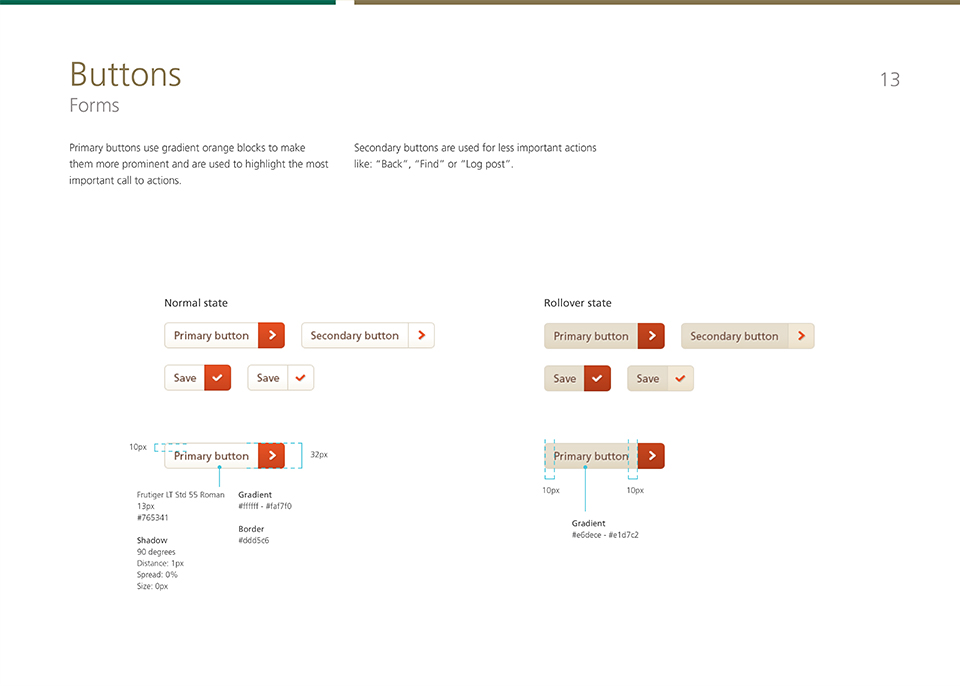Screen dimensions: 960x686
Task: Click the orange arrow icon on the Normal state Primary button
Action: pos(272,336)
